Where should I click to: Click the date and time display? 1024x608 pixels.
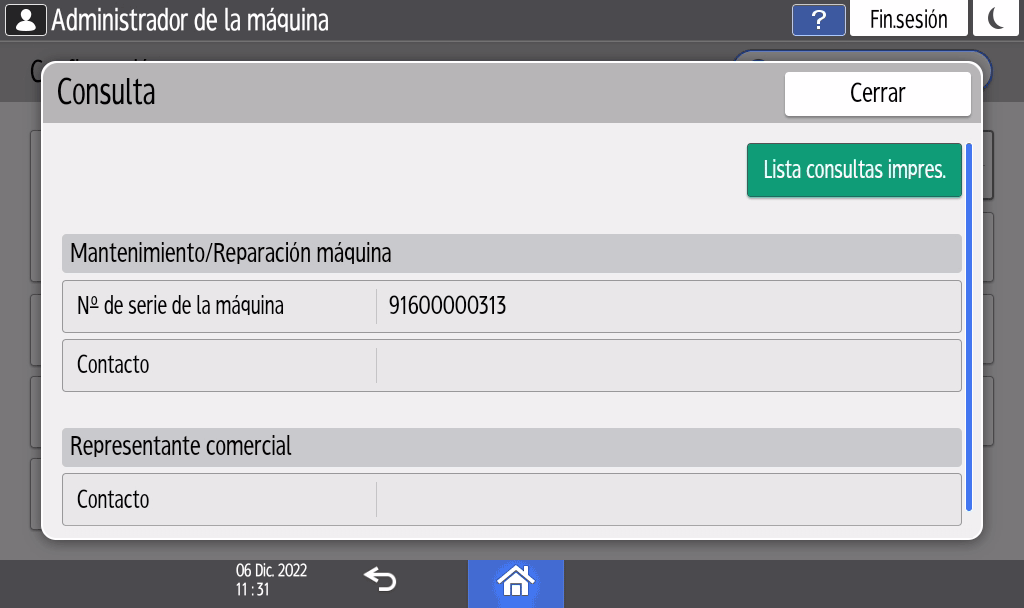coord(271,580)
